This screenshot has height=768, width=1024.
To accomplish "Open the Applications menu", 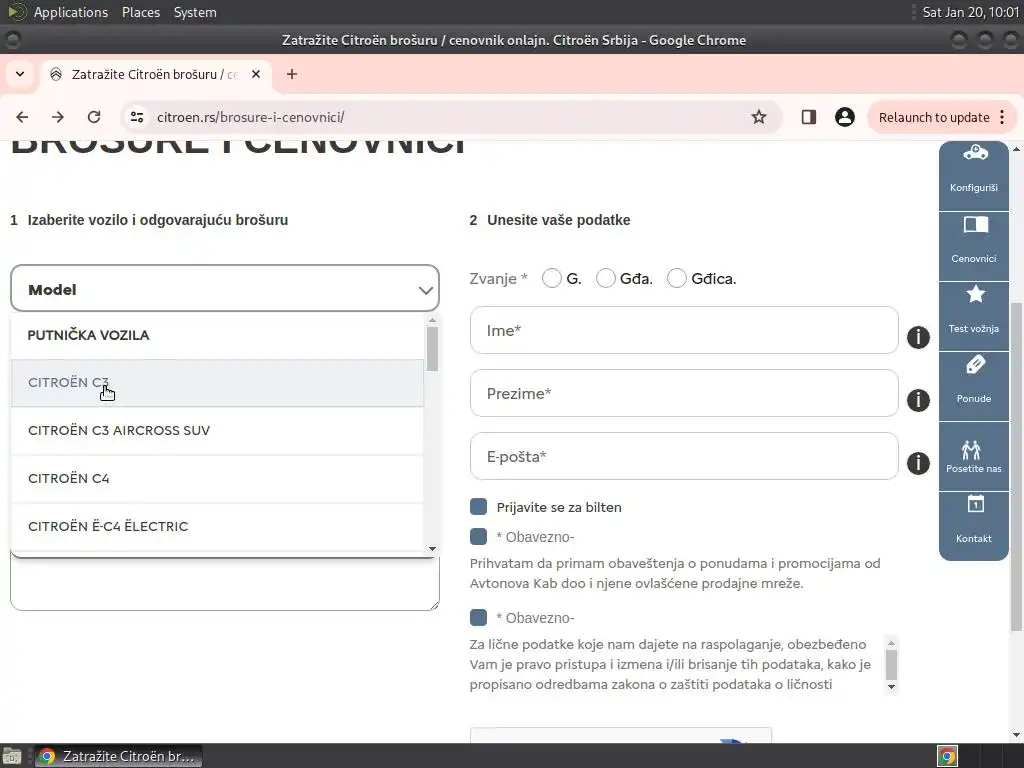I will (71, 12).
